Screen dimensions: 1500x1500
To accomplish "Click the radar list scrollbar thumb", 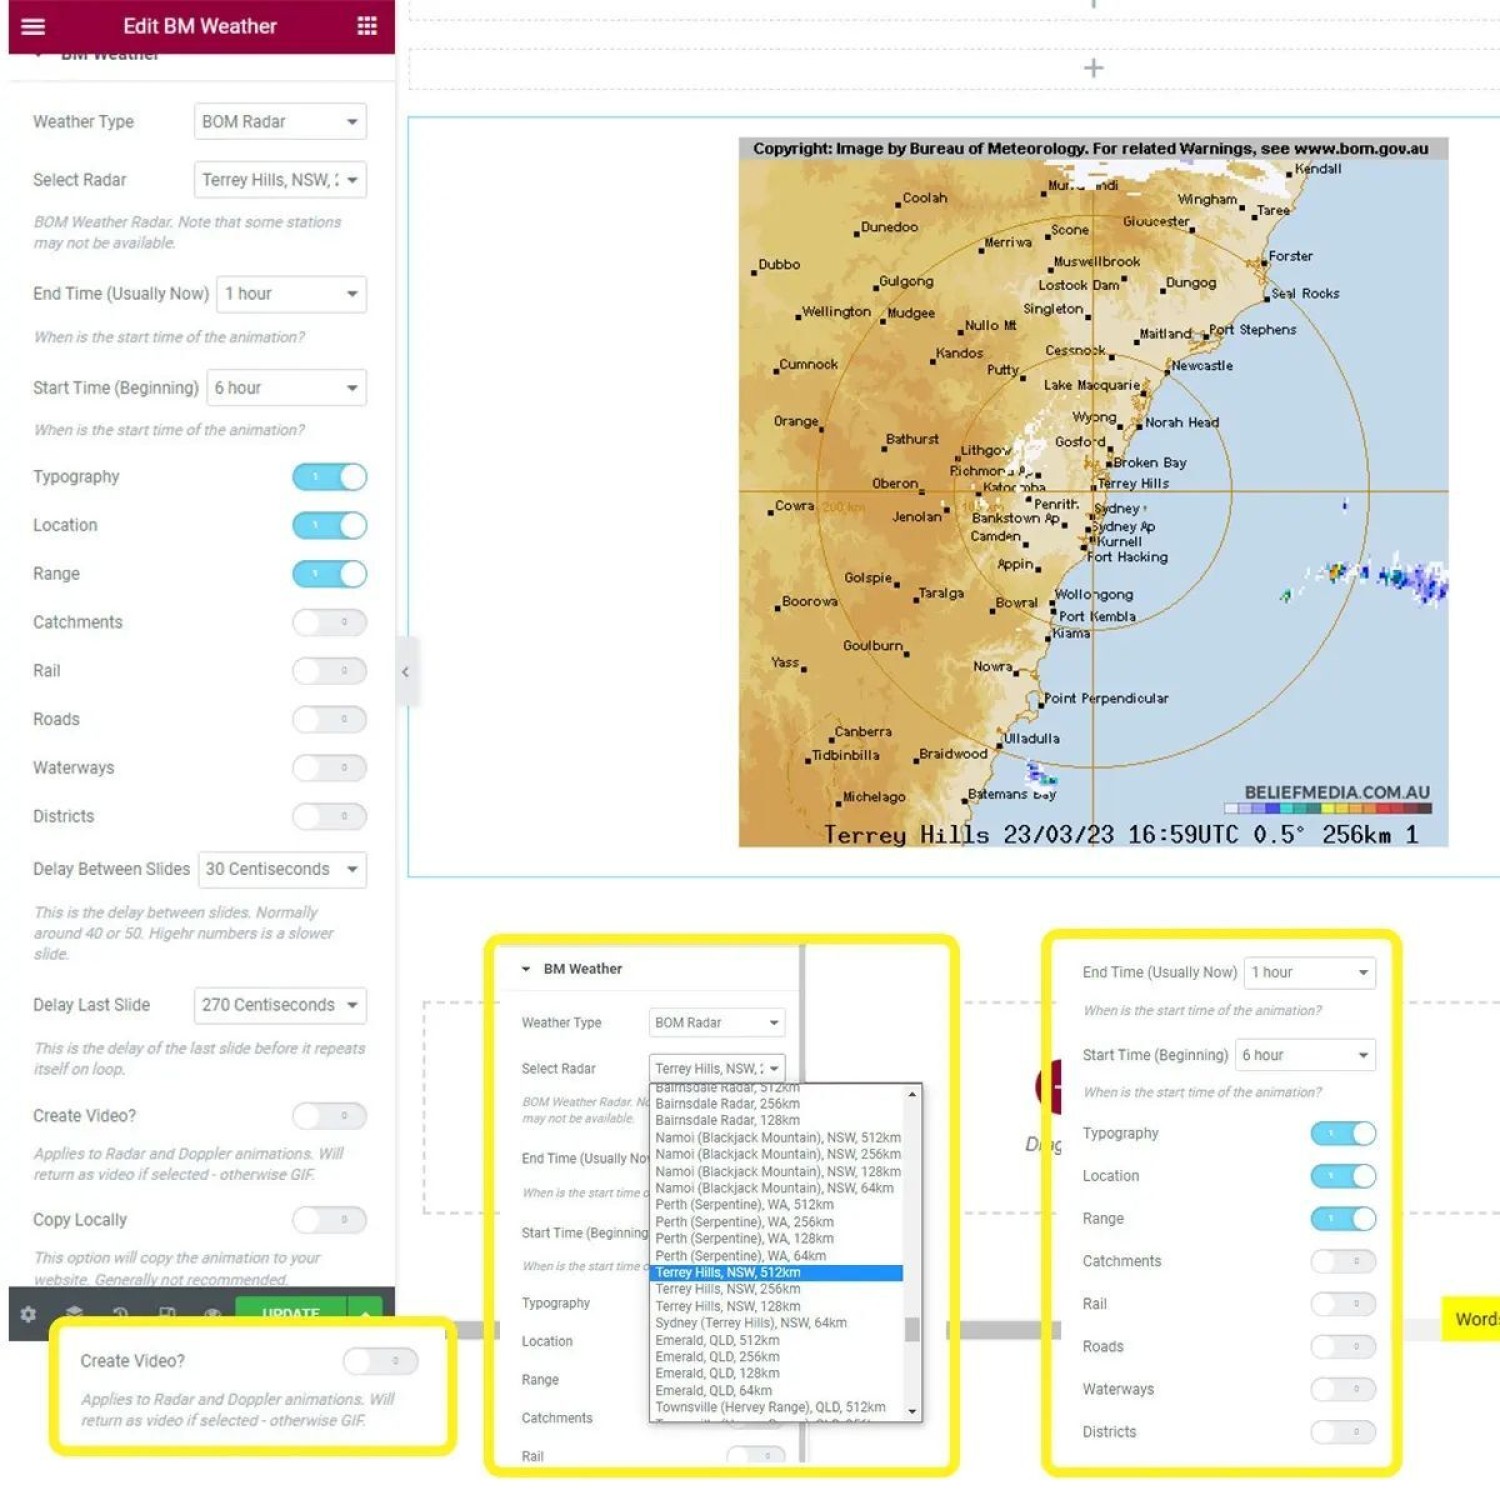I will click(911, 1329).
